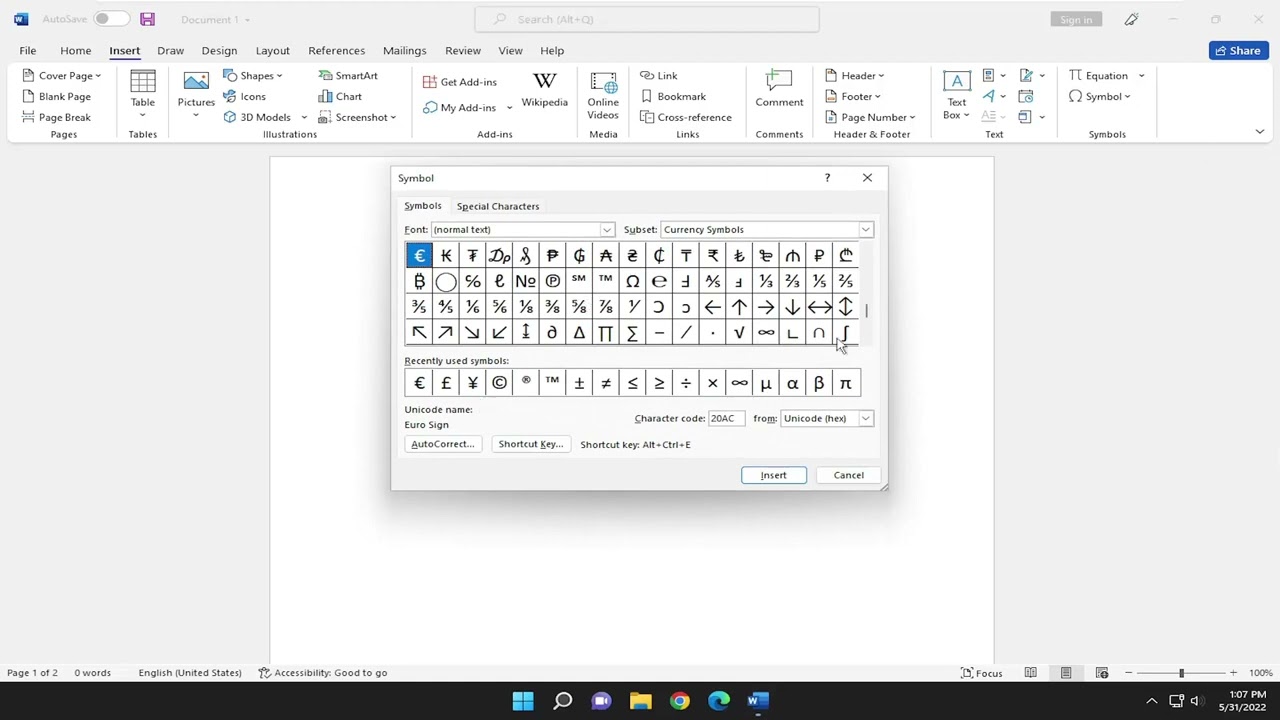Select the infinity symbol in grid
The width and height of the screenshot is (1280, 720).
pos(766,333)
